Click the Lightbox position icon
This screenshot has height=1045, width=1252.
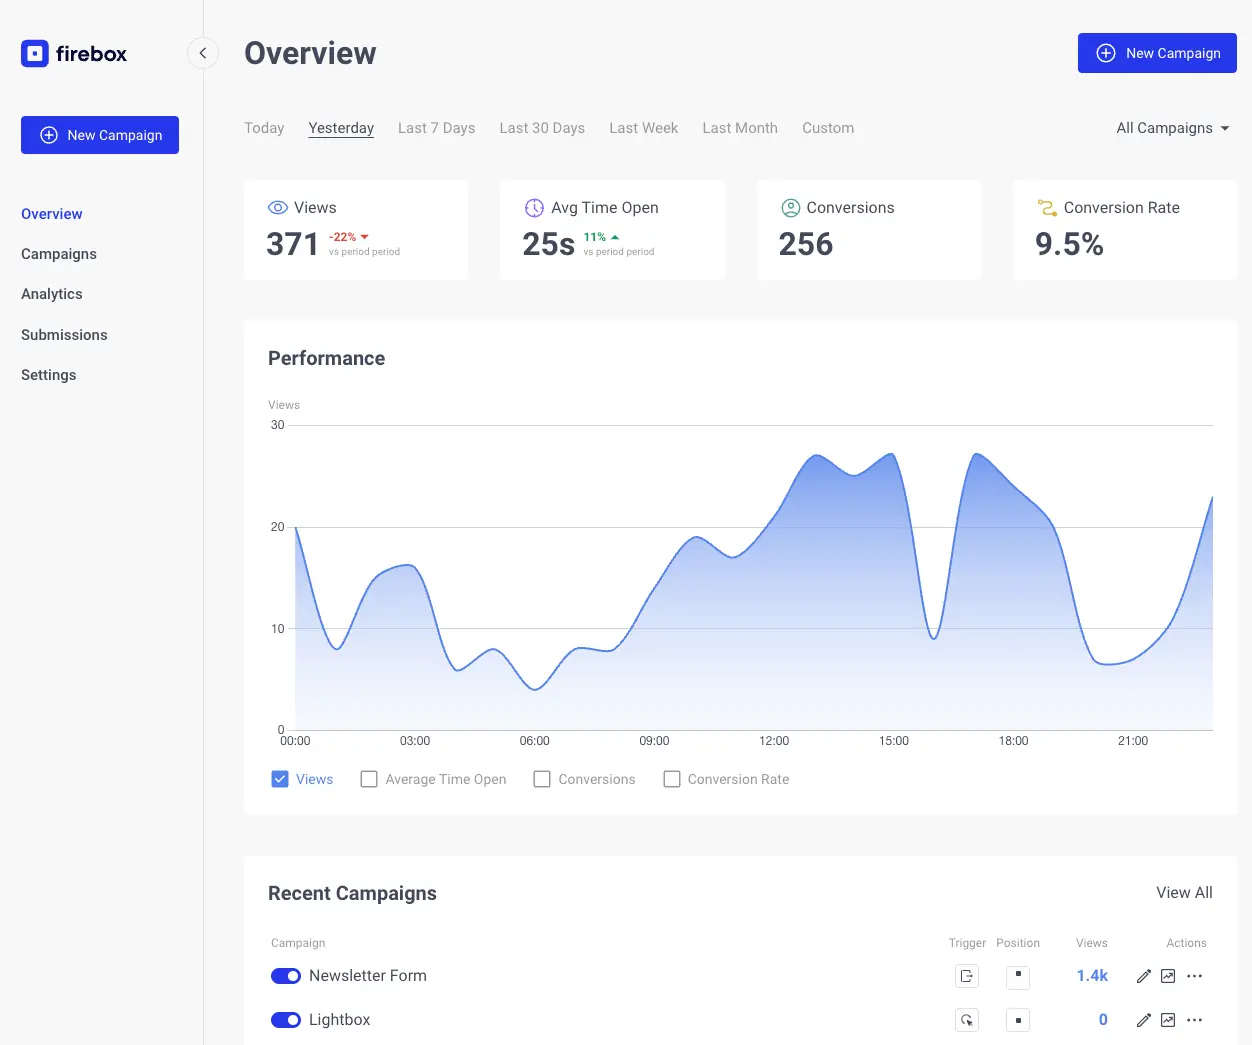click(x=1018, y=1020)
